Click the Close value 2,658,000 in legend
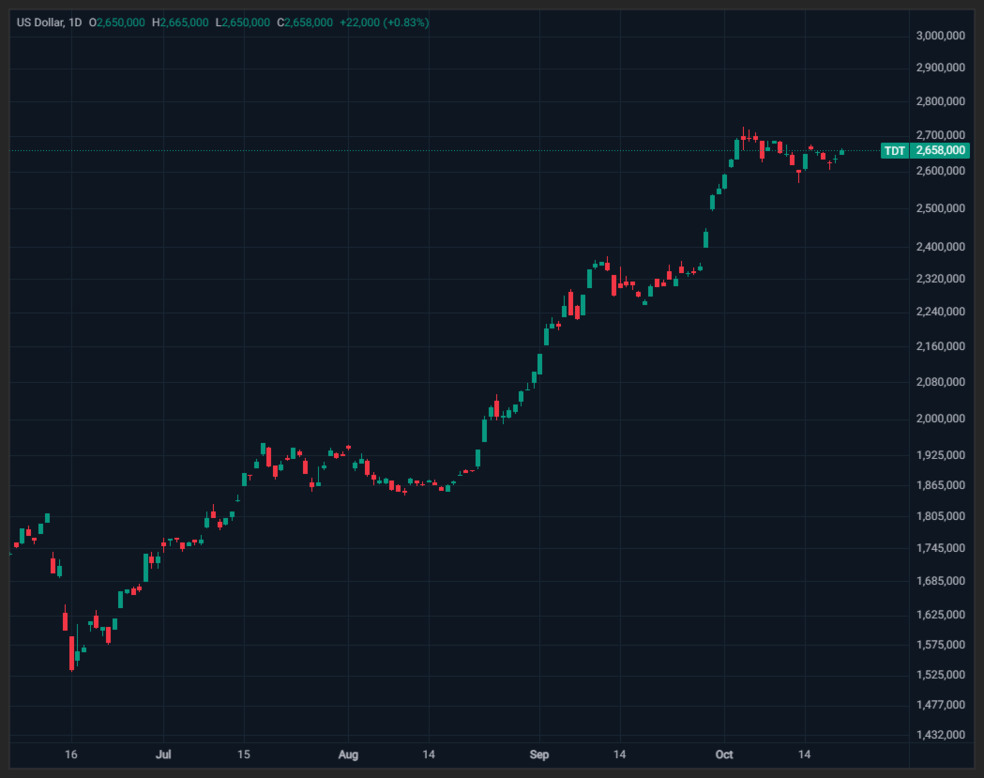 (309, 23)
